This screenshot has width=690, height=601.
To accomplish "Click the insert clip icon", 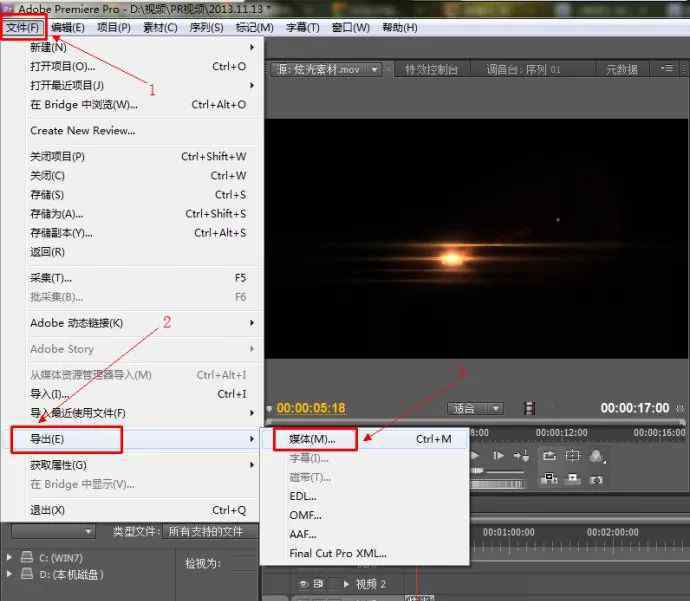I will click(549, 479).
